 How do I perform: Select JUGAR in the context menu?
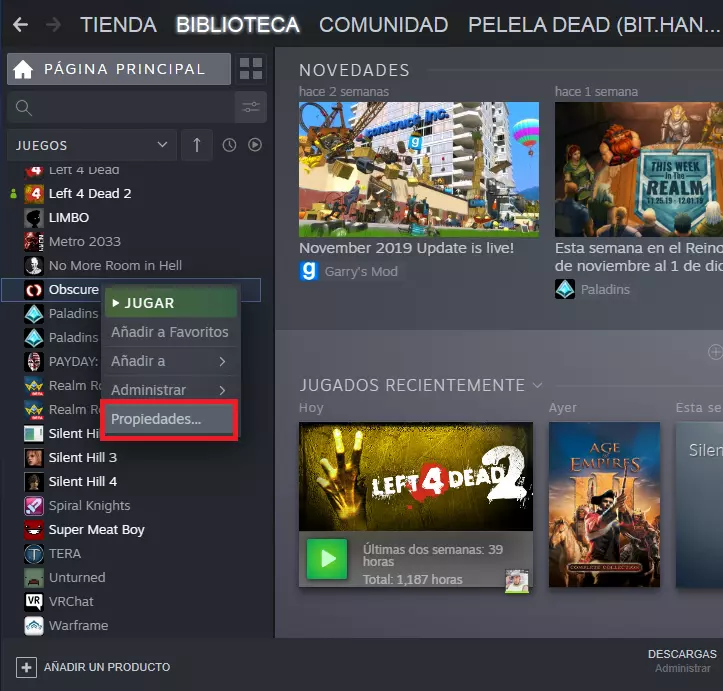coord(171,303)
